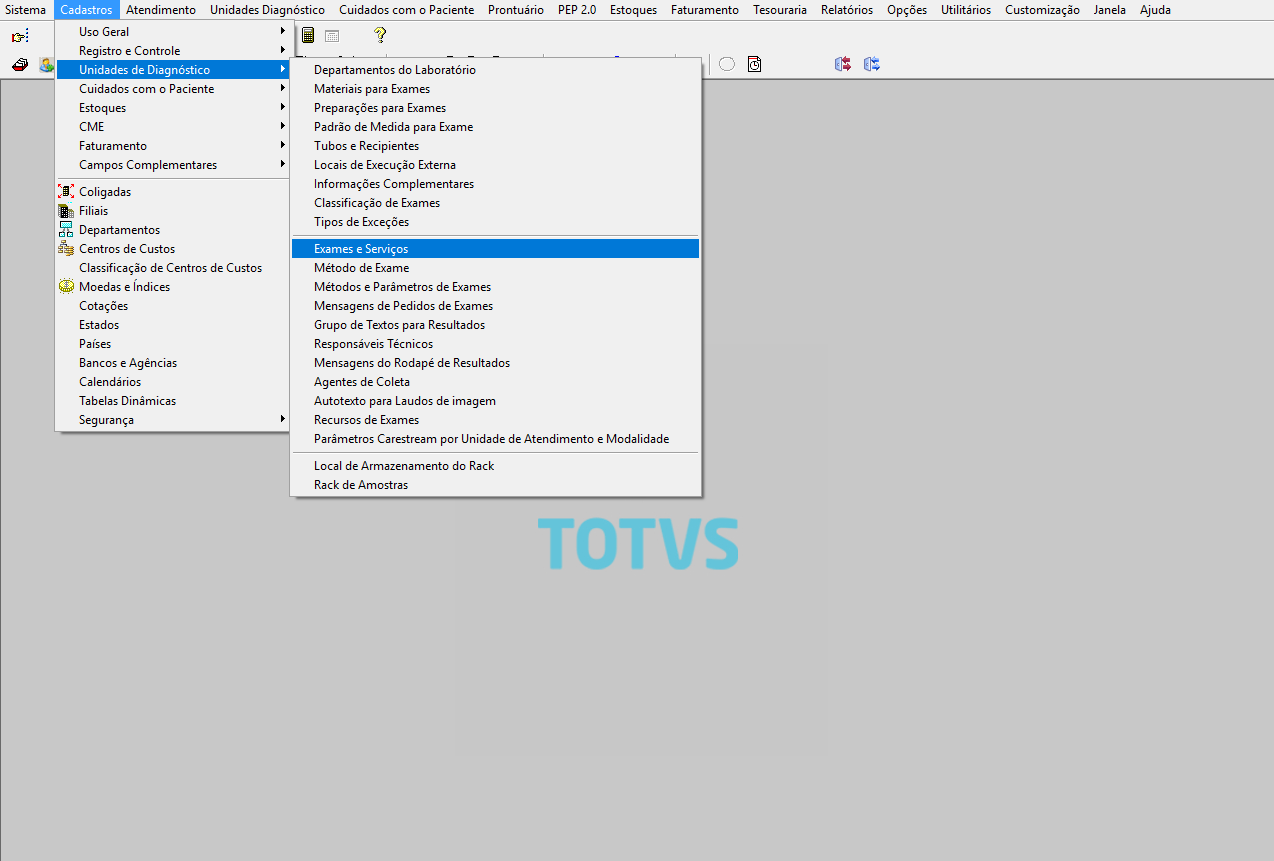Open Tubos e Recipientes
1274x861 pixels.
coord(495,146)
